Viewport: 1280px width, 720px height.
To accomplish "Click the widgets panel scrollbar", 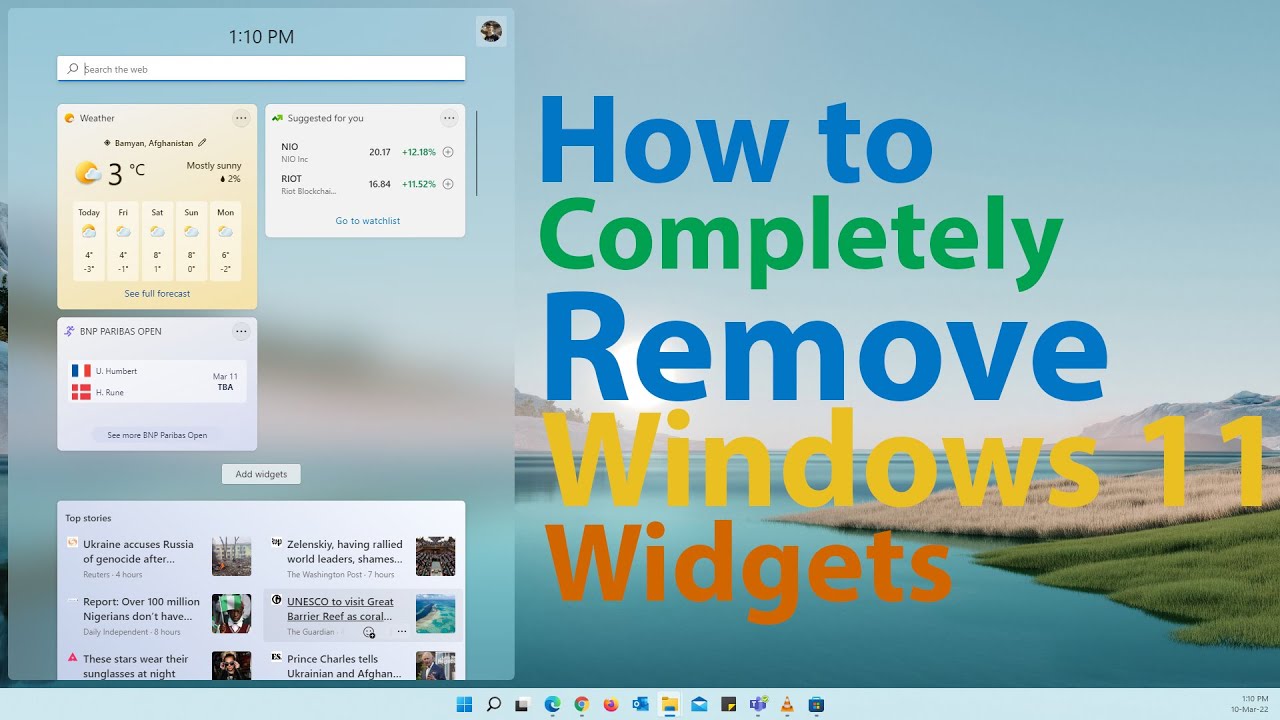I will [477, 153].
